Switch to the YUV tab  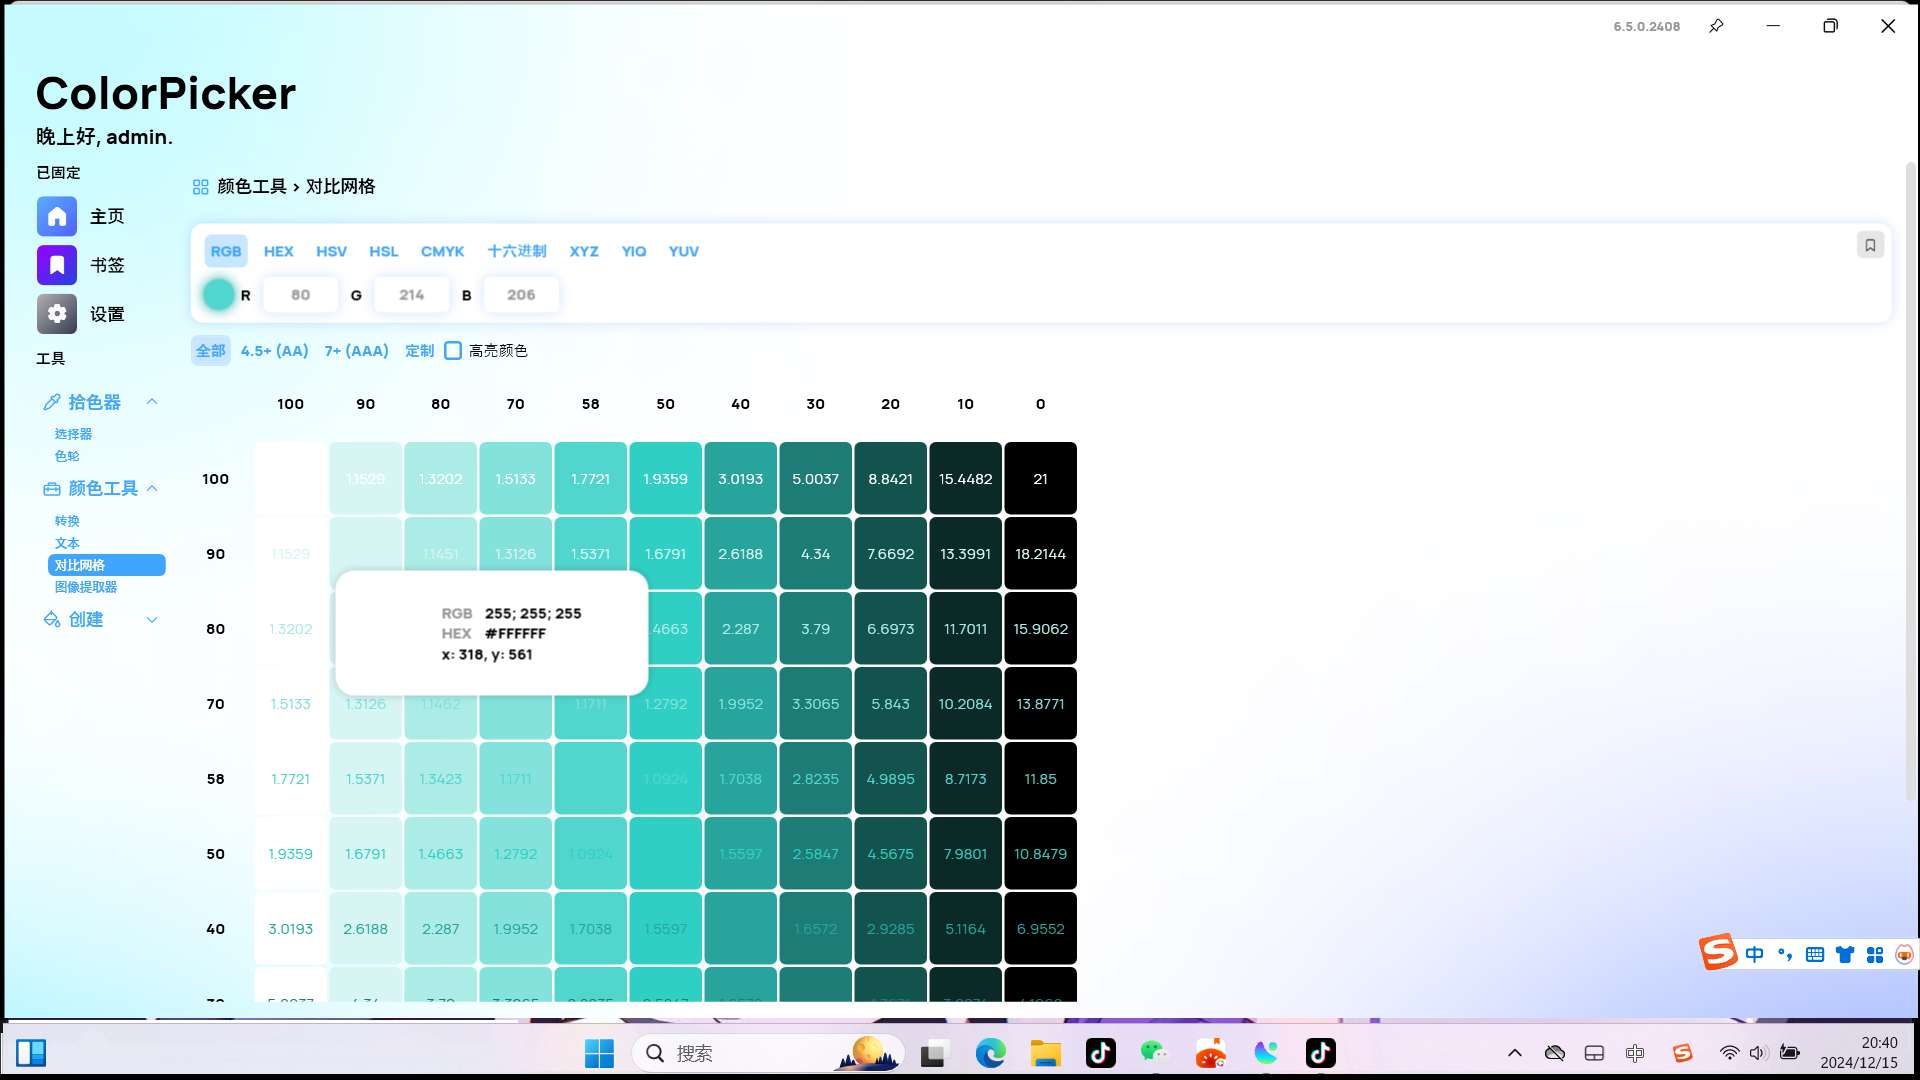[684, 251]
